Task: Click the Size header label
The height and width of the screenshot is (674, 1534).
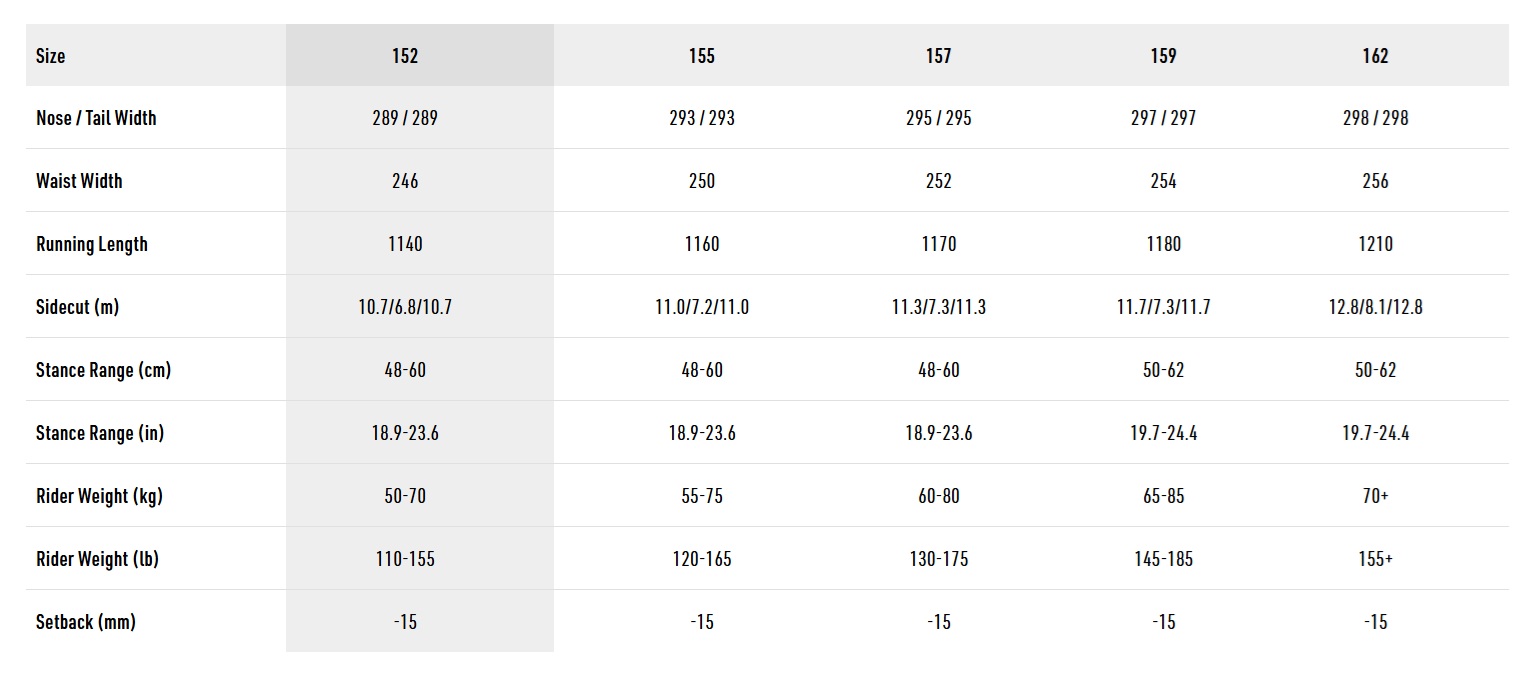Action: [x=51, y=56]
